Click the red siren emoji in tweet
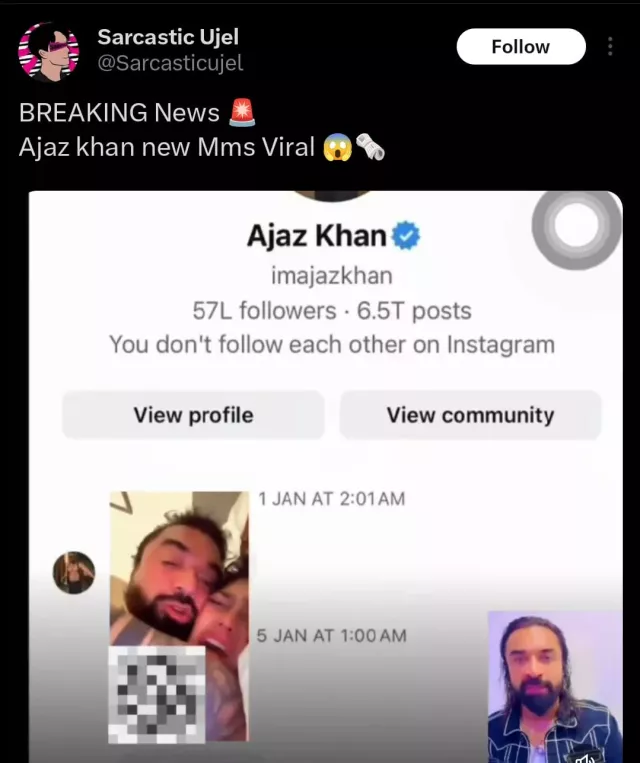The height and width of the screenshot is (763, 640). (242, 112)
